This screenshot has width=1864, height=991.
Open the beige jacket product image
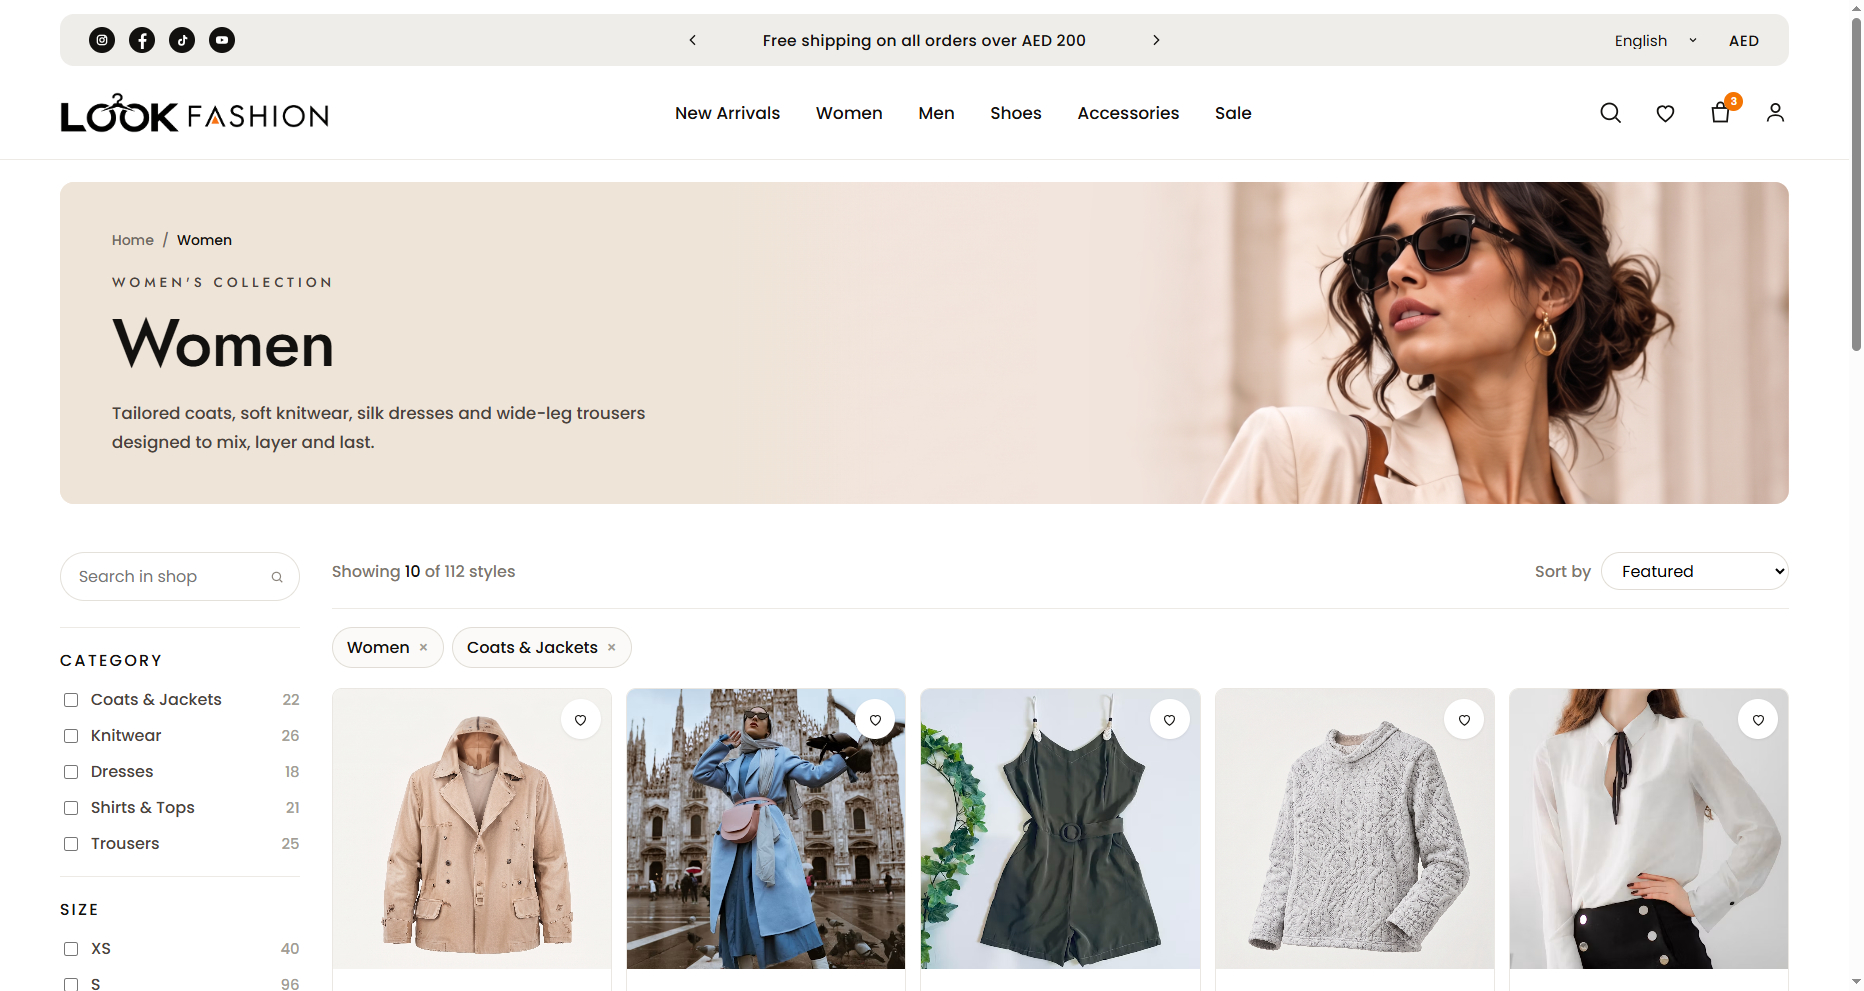[x=472, y=829]
